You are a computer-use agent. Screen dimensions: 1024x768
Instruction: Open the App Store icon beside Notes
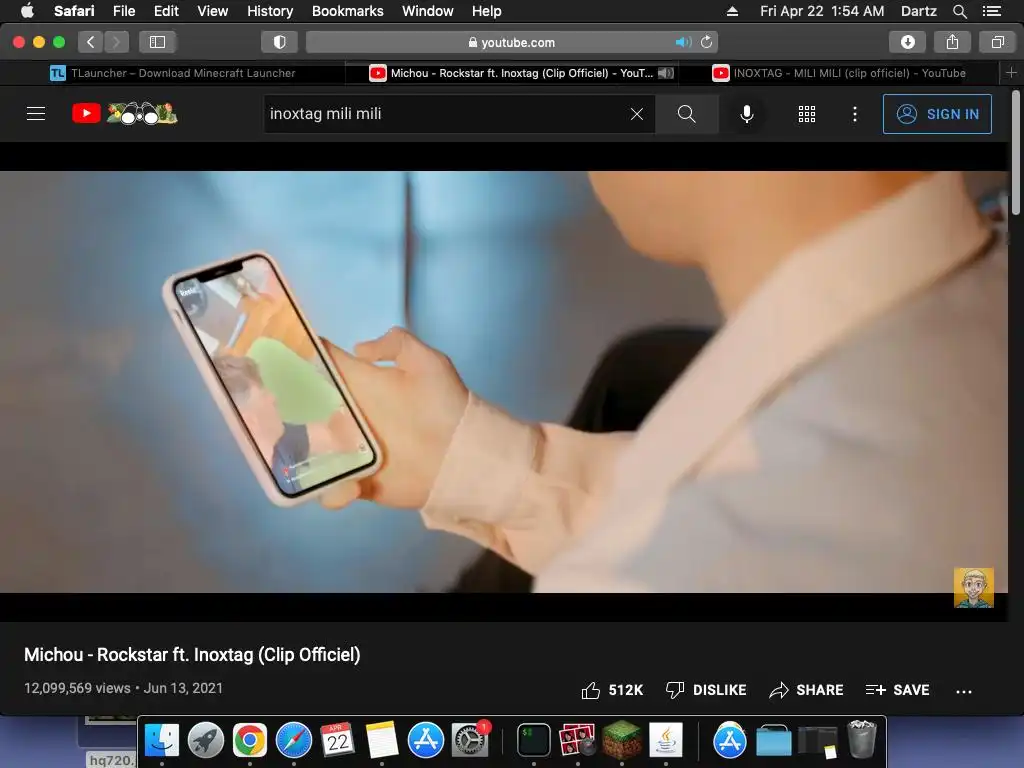pos(426,740)
